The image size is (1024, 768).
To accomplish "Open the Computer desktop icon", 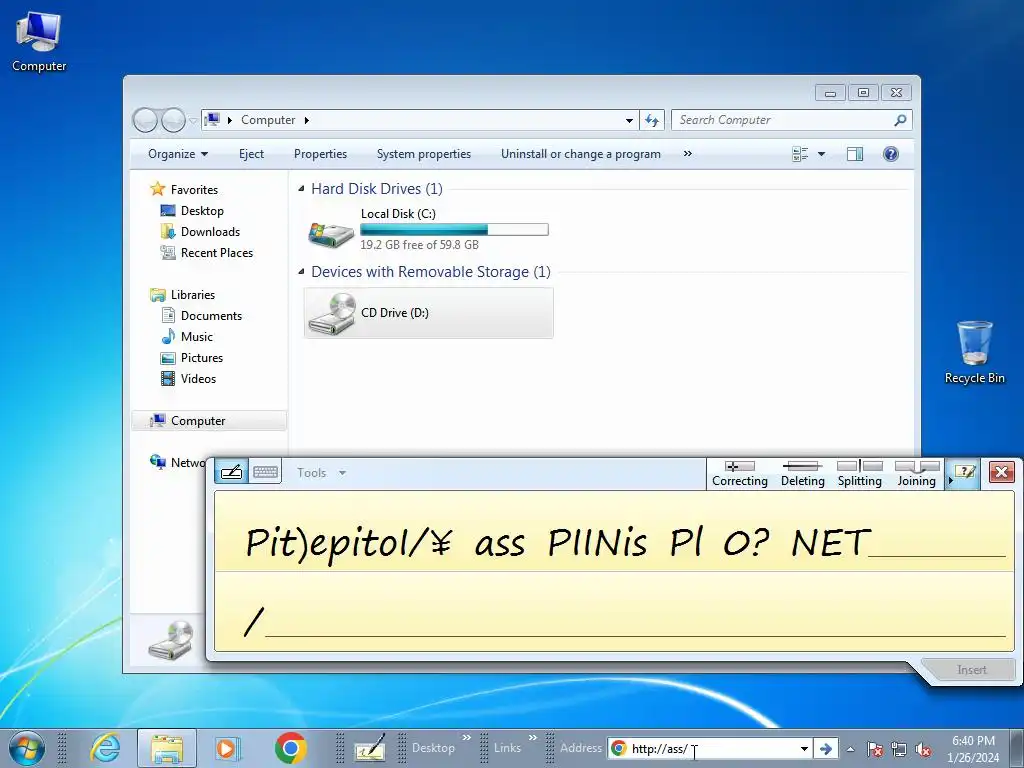I will click(x=39, y=41).
